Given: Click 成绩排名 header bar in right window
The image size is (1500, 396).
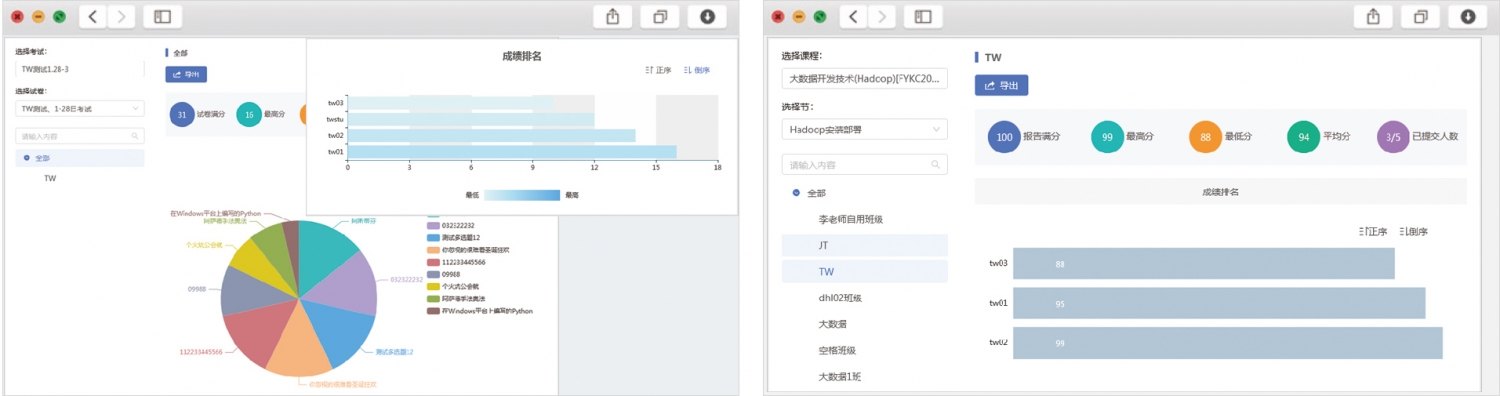Looking at the screenshot, I should point(1220,191).
